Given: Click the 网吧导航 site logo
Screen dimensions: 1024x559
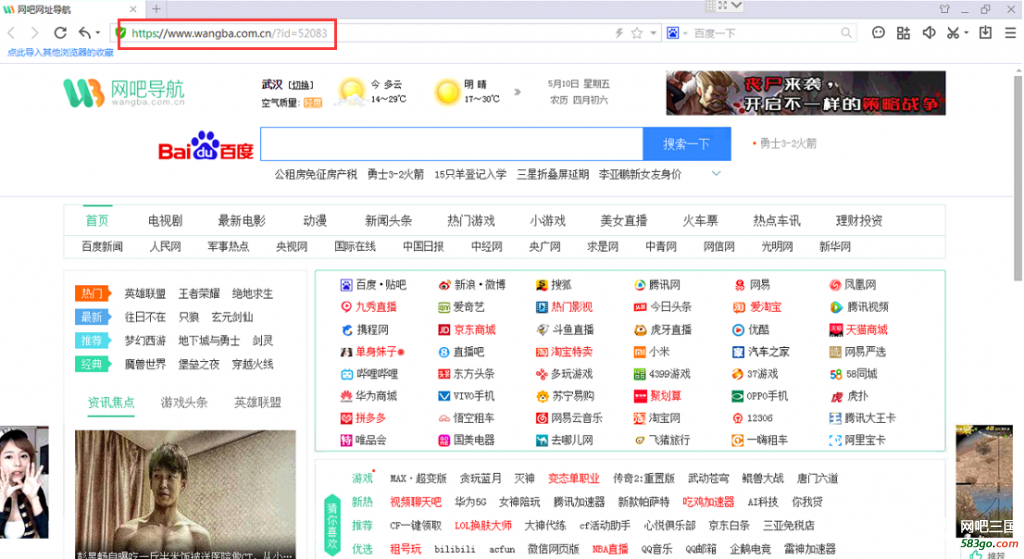Looking at the screenshot, I should tap(124, 93).
